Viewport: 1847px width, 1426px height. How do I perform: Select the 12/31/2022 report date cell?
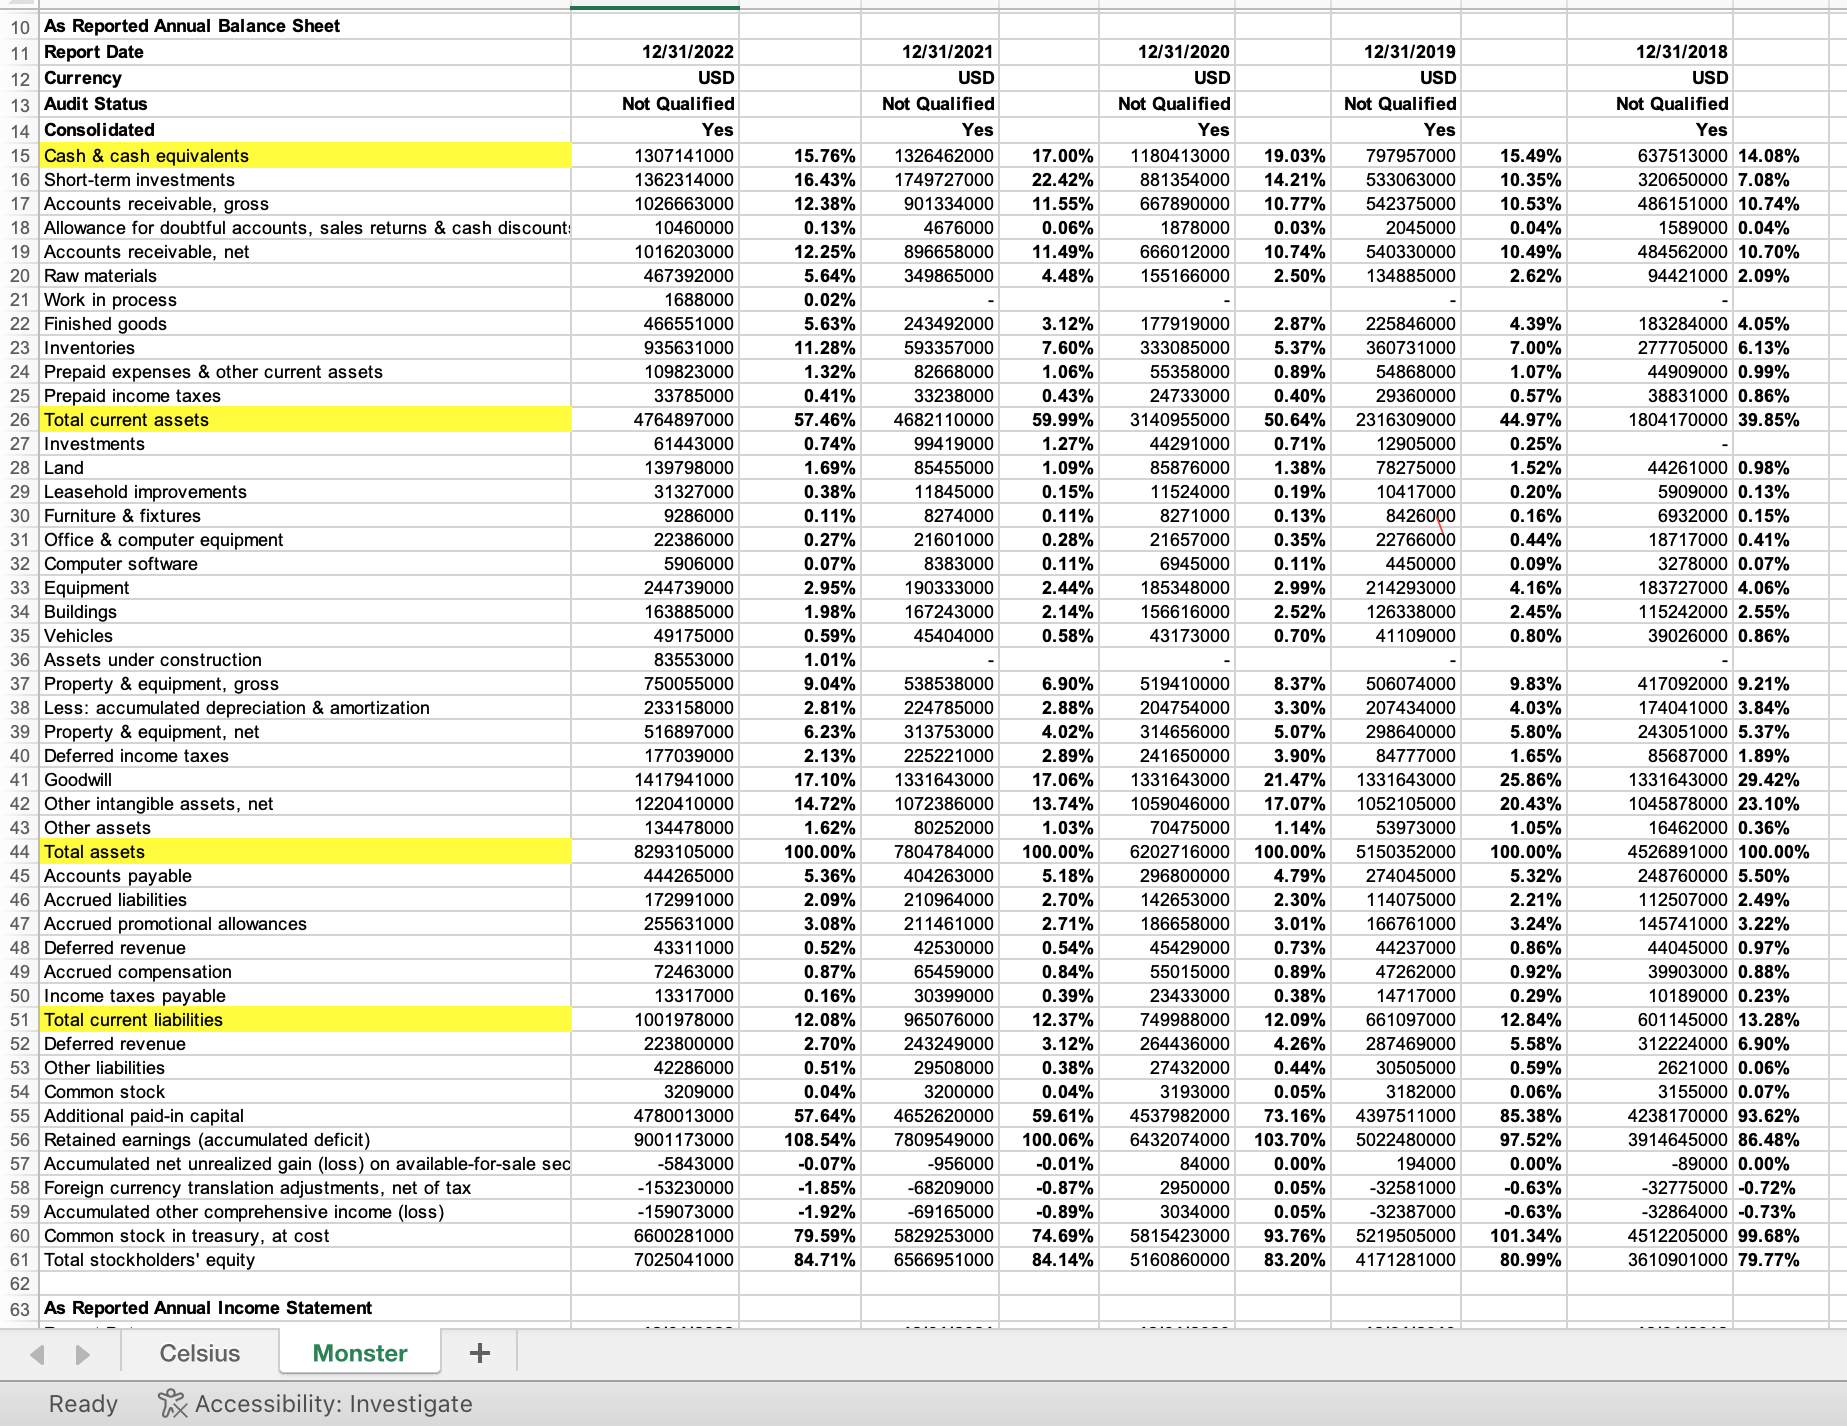pyautogui.click(x=655, y=52)
